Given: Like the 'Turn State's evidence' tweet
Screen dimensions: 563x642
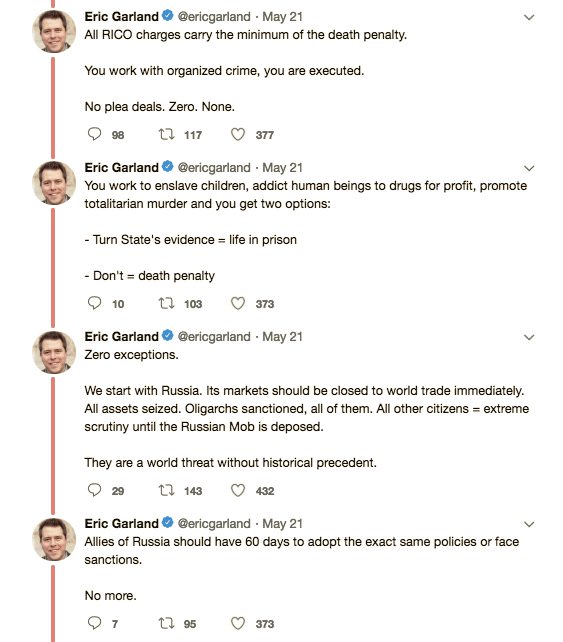Looking at the screenshot, I should click(x=238, y=303).
